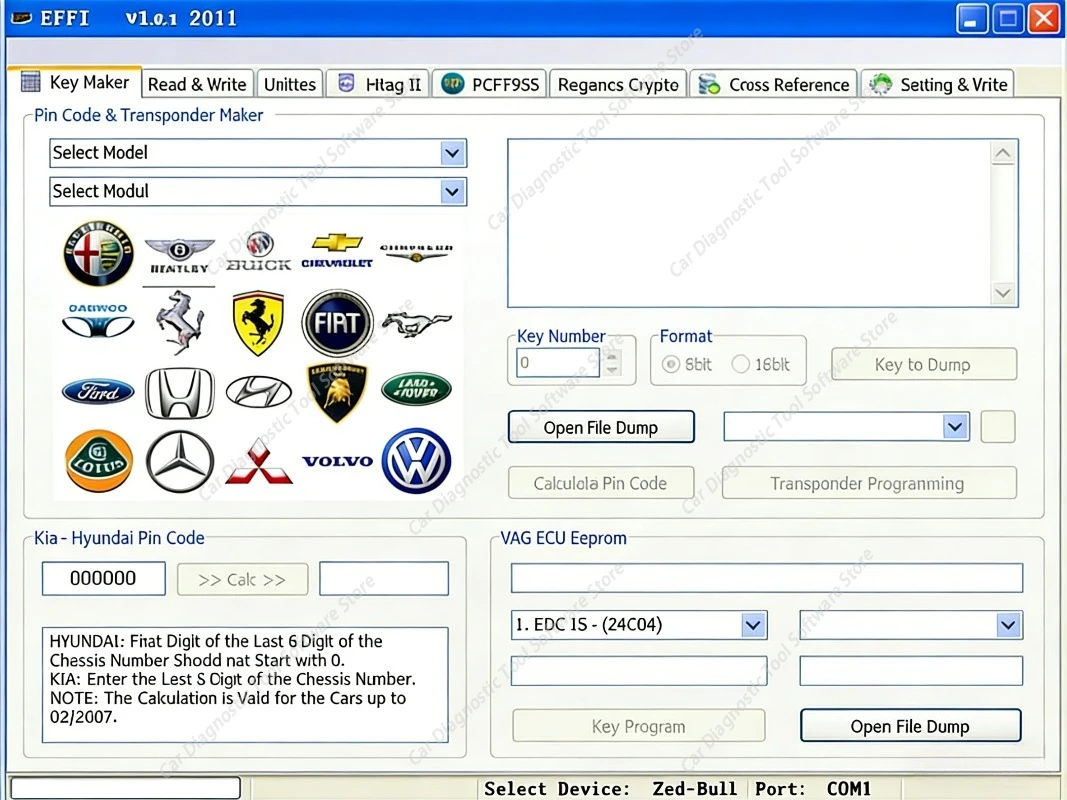Click the top VAG ECU Eeprom text field
Screen dimensions: 1067x800
coord(766,578)
